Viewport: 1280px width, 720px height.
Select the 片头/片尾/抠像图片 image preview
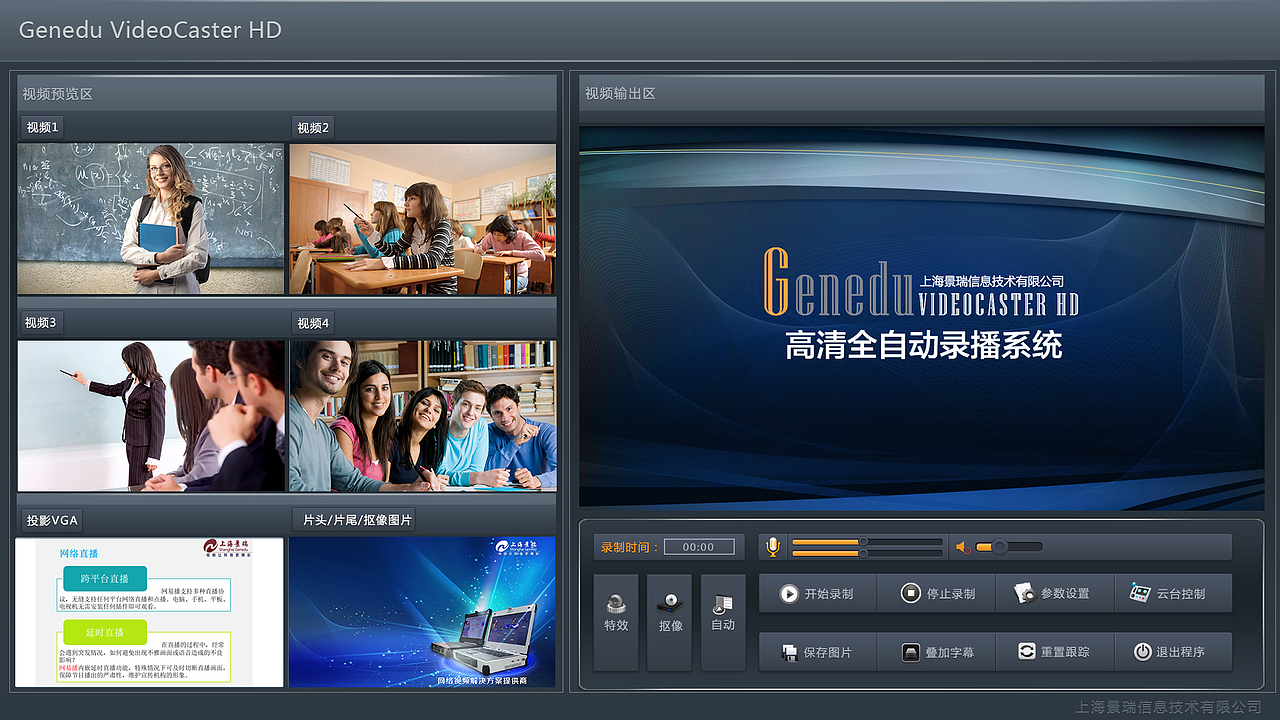coord(422,612)
